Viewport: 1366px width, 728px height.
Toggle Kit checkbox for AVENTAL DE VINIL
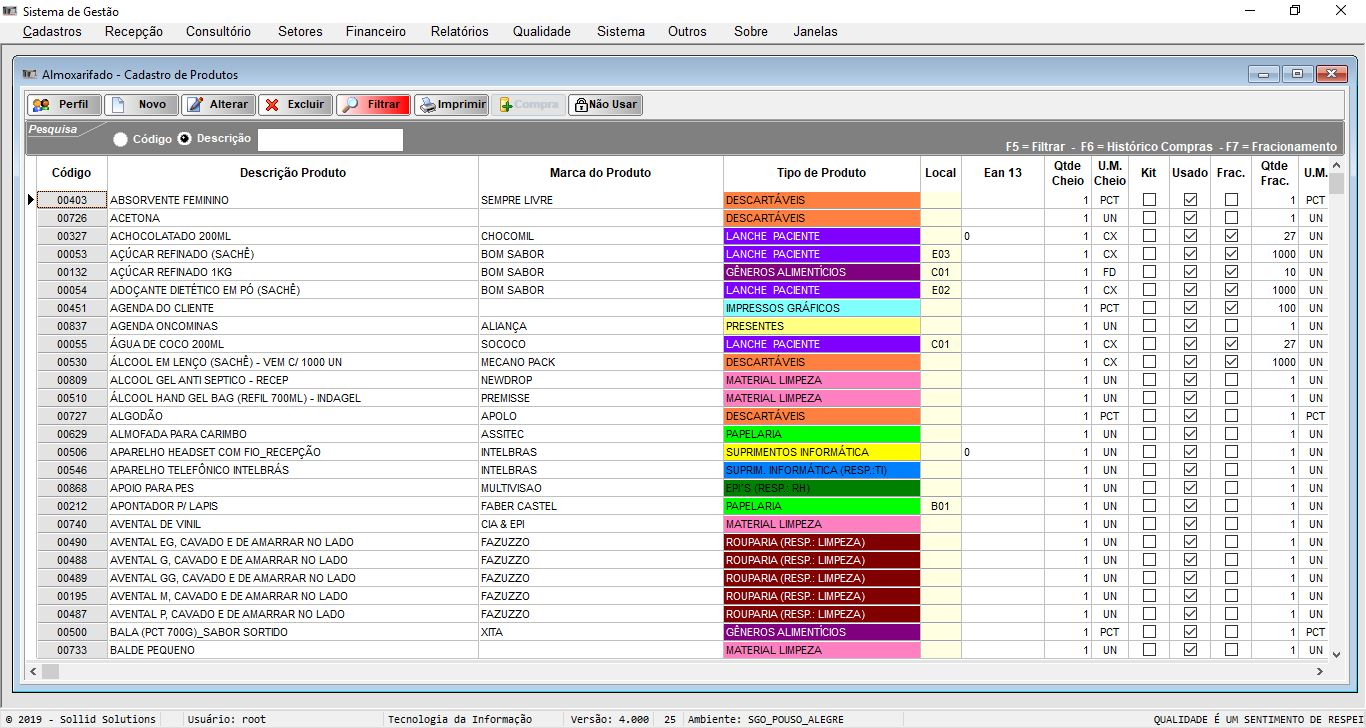[1149, 524]
